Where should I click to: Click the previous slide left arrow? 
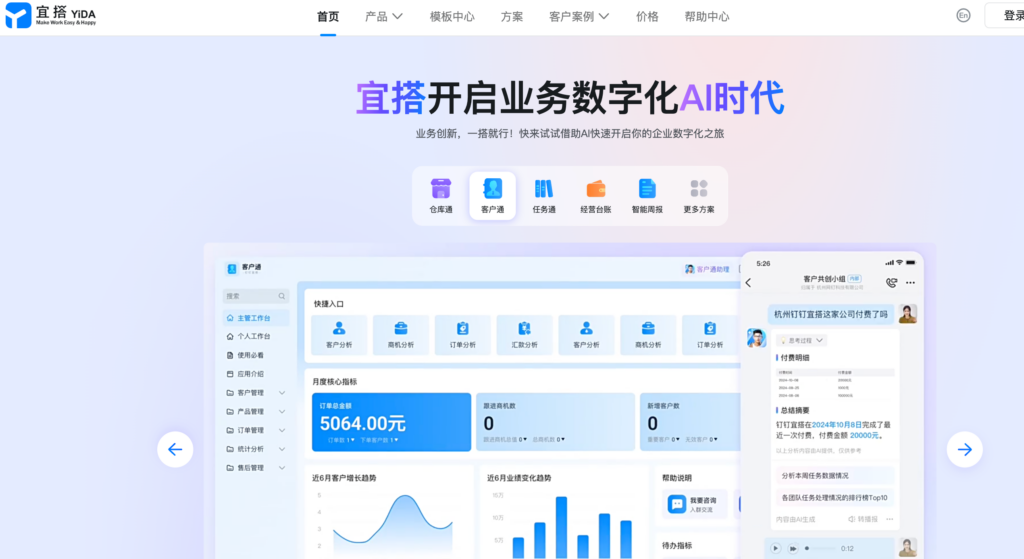click(175, 449)
